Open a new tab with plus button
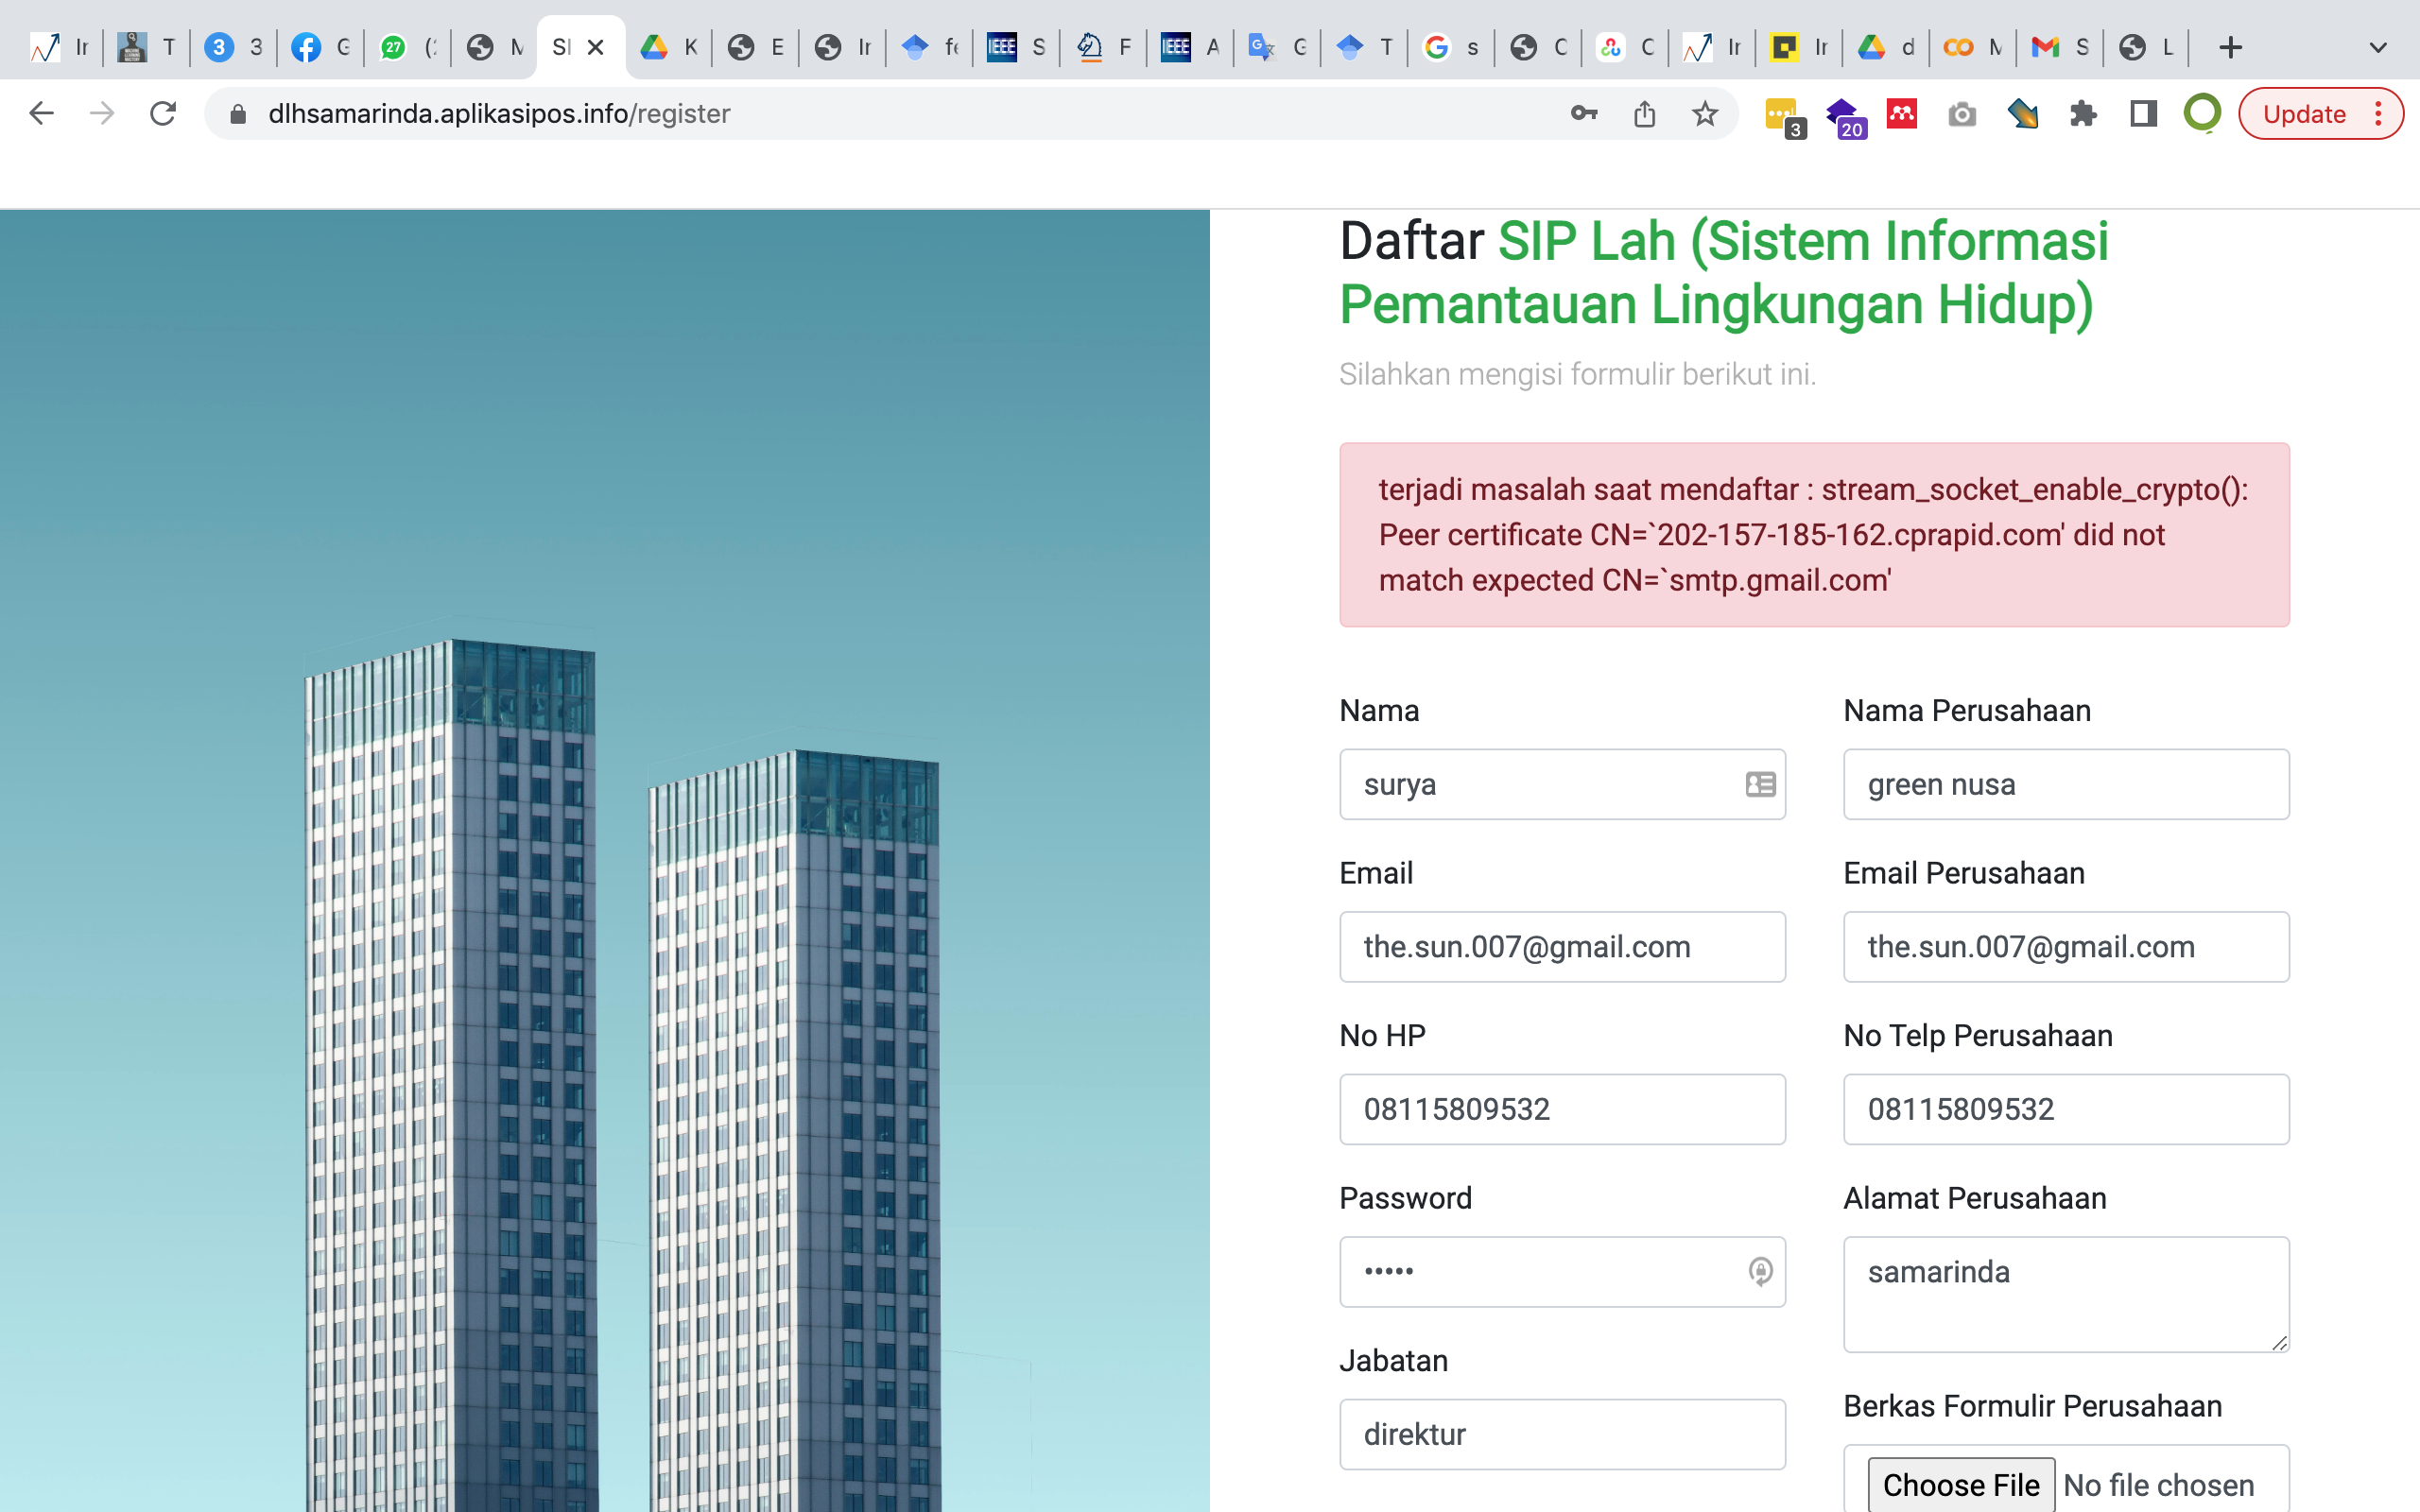Screen dimensions: 2420x1512 point(2230,47)
